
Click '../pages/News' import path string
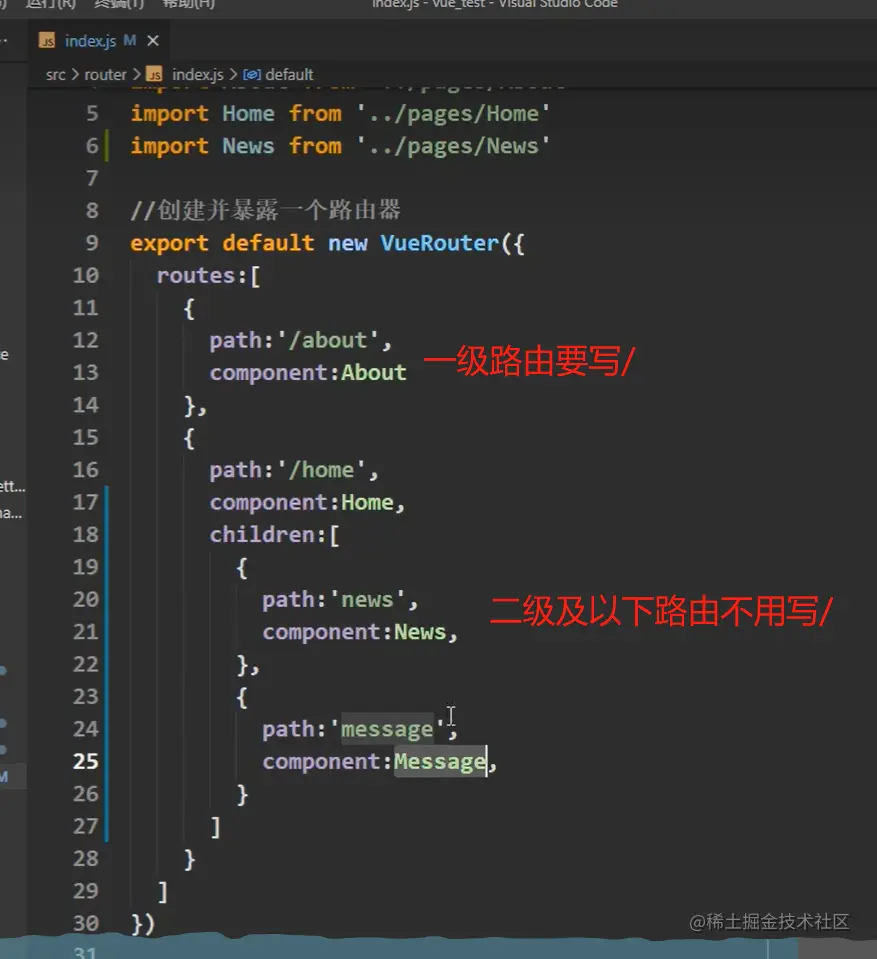click(x=453, y=147)
